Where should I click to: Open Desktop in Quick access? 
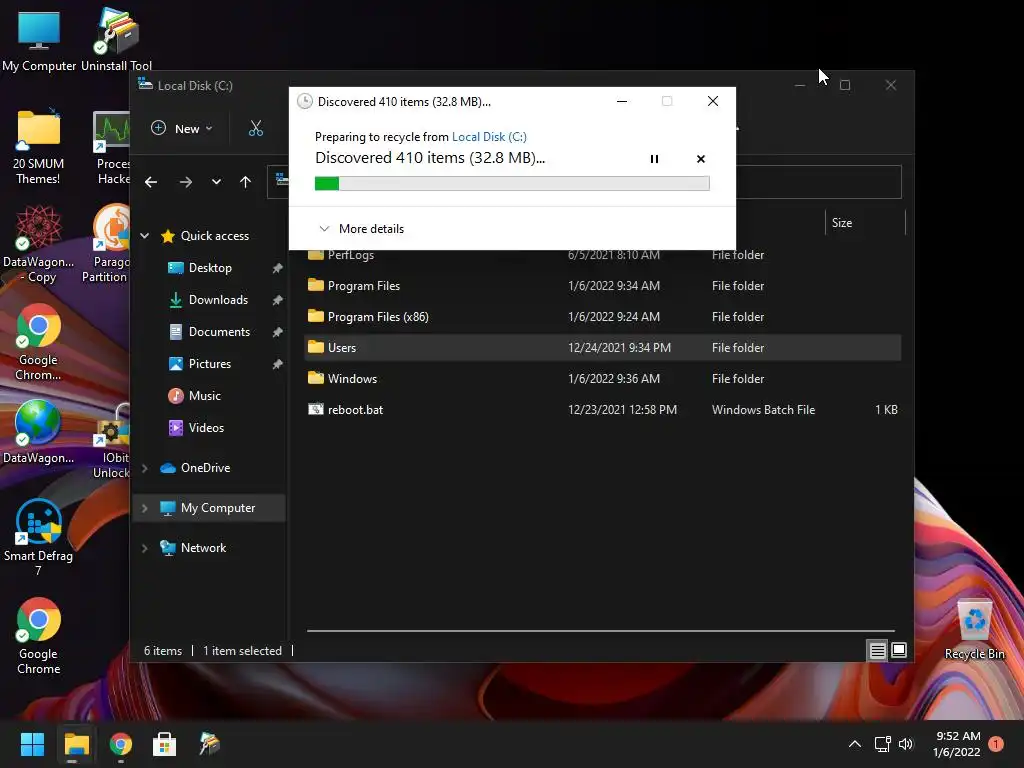(x=210, y=268)
